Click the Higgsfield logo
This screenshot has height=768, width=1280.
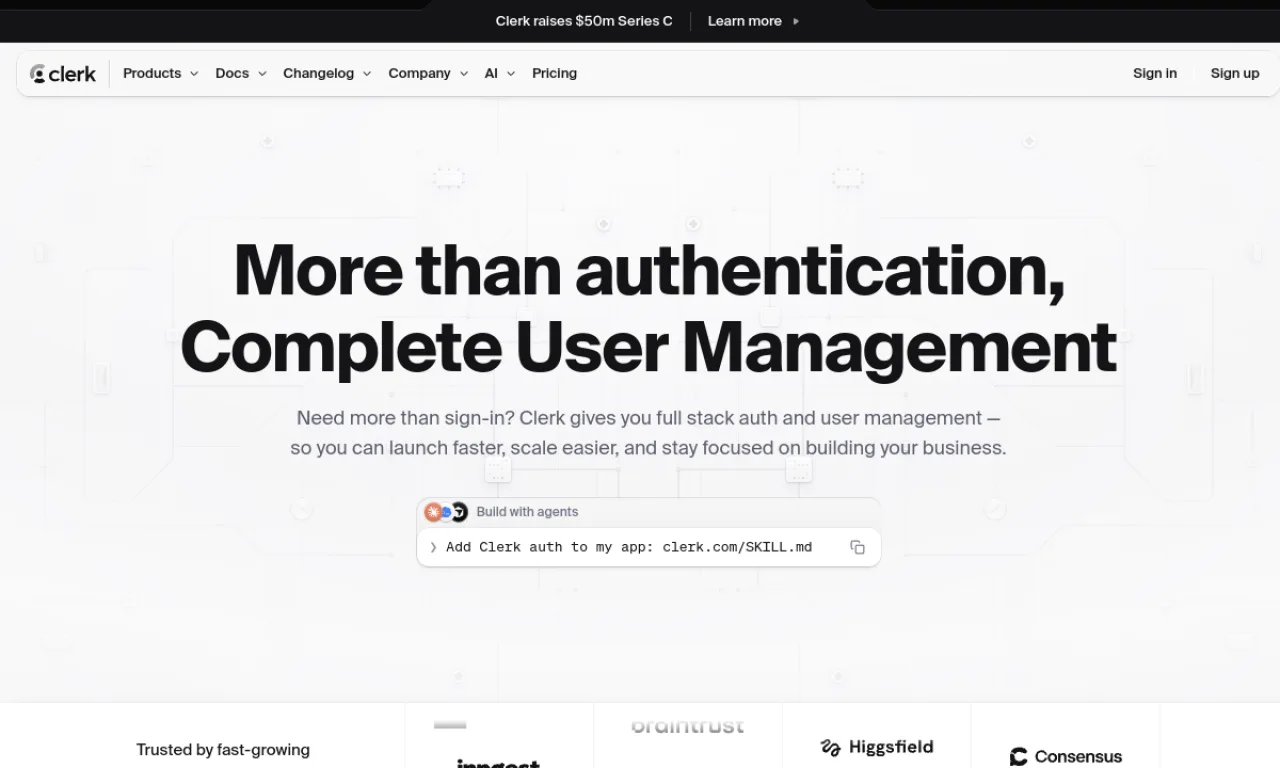[x=877, y=747]
